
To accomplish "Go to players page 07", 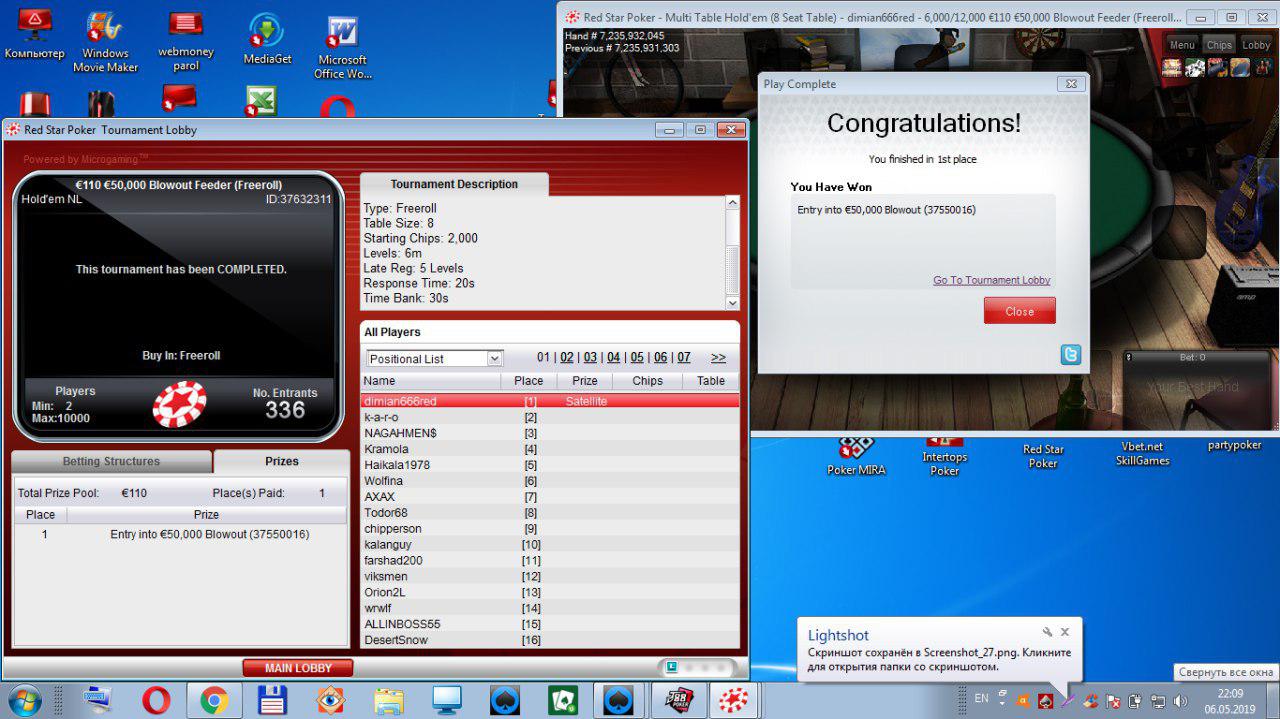I will [x=683, y=357].
